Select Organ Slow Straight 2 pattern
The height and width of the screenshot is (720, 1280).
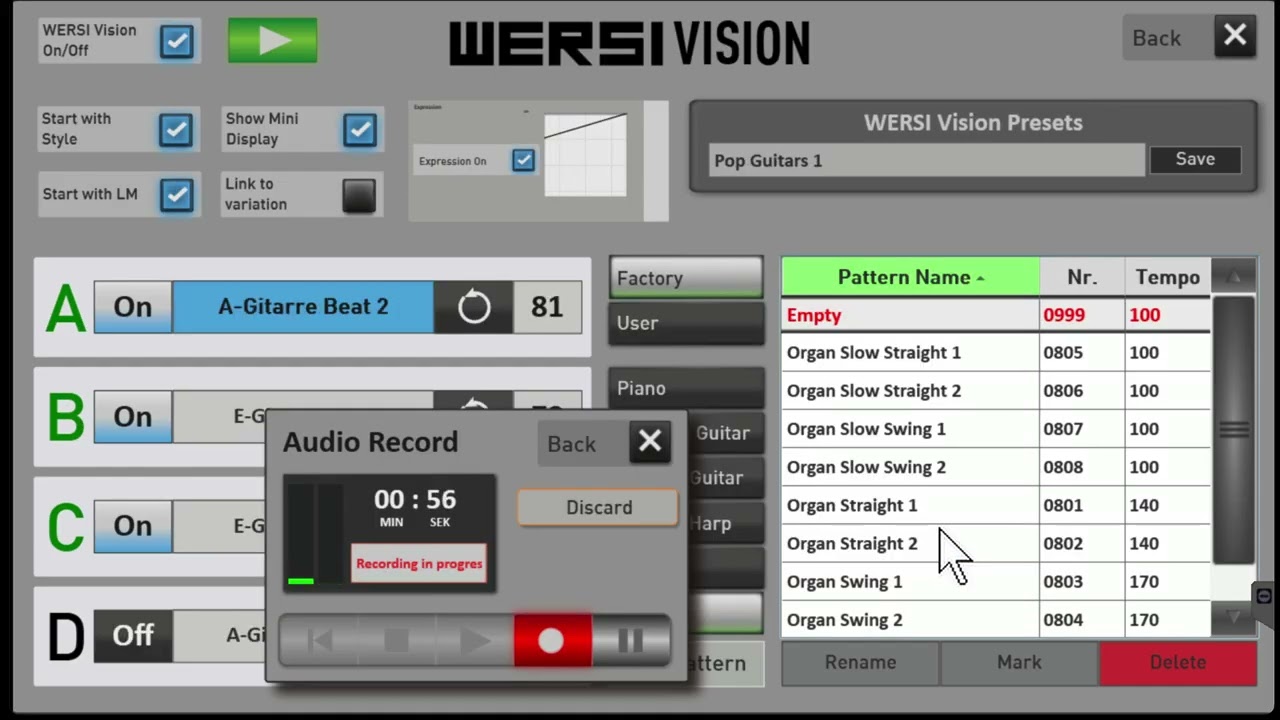point(995,391)
